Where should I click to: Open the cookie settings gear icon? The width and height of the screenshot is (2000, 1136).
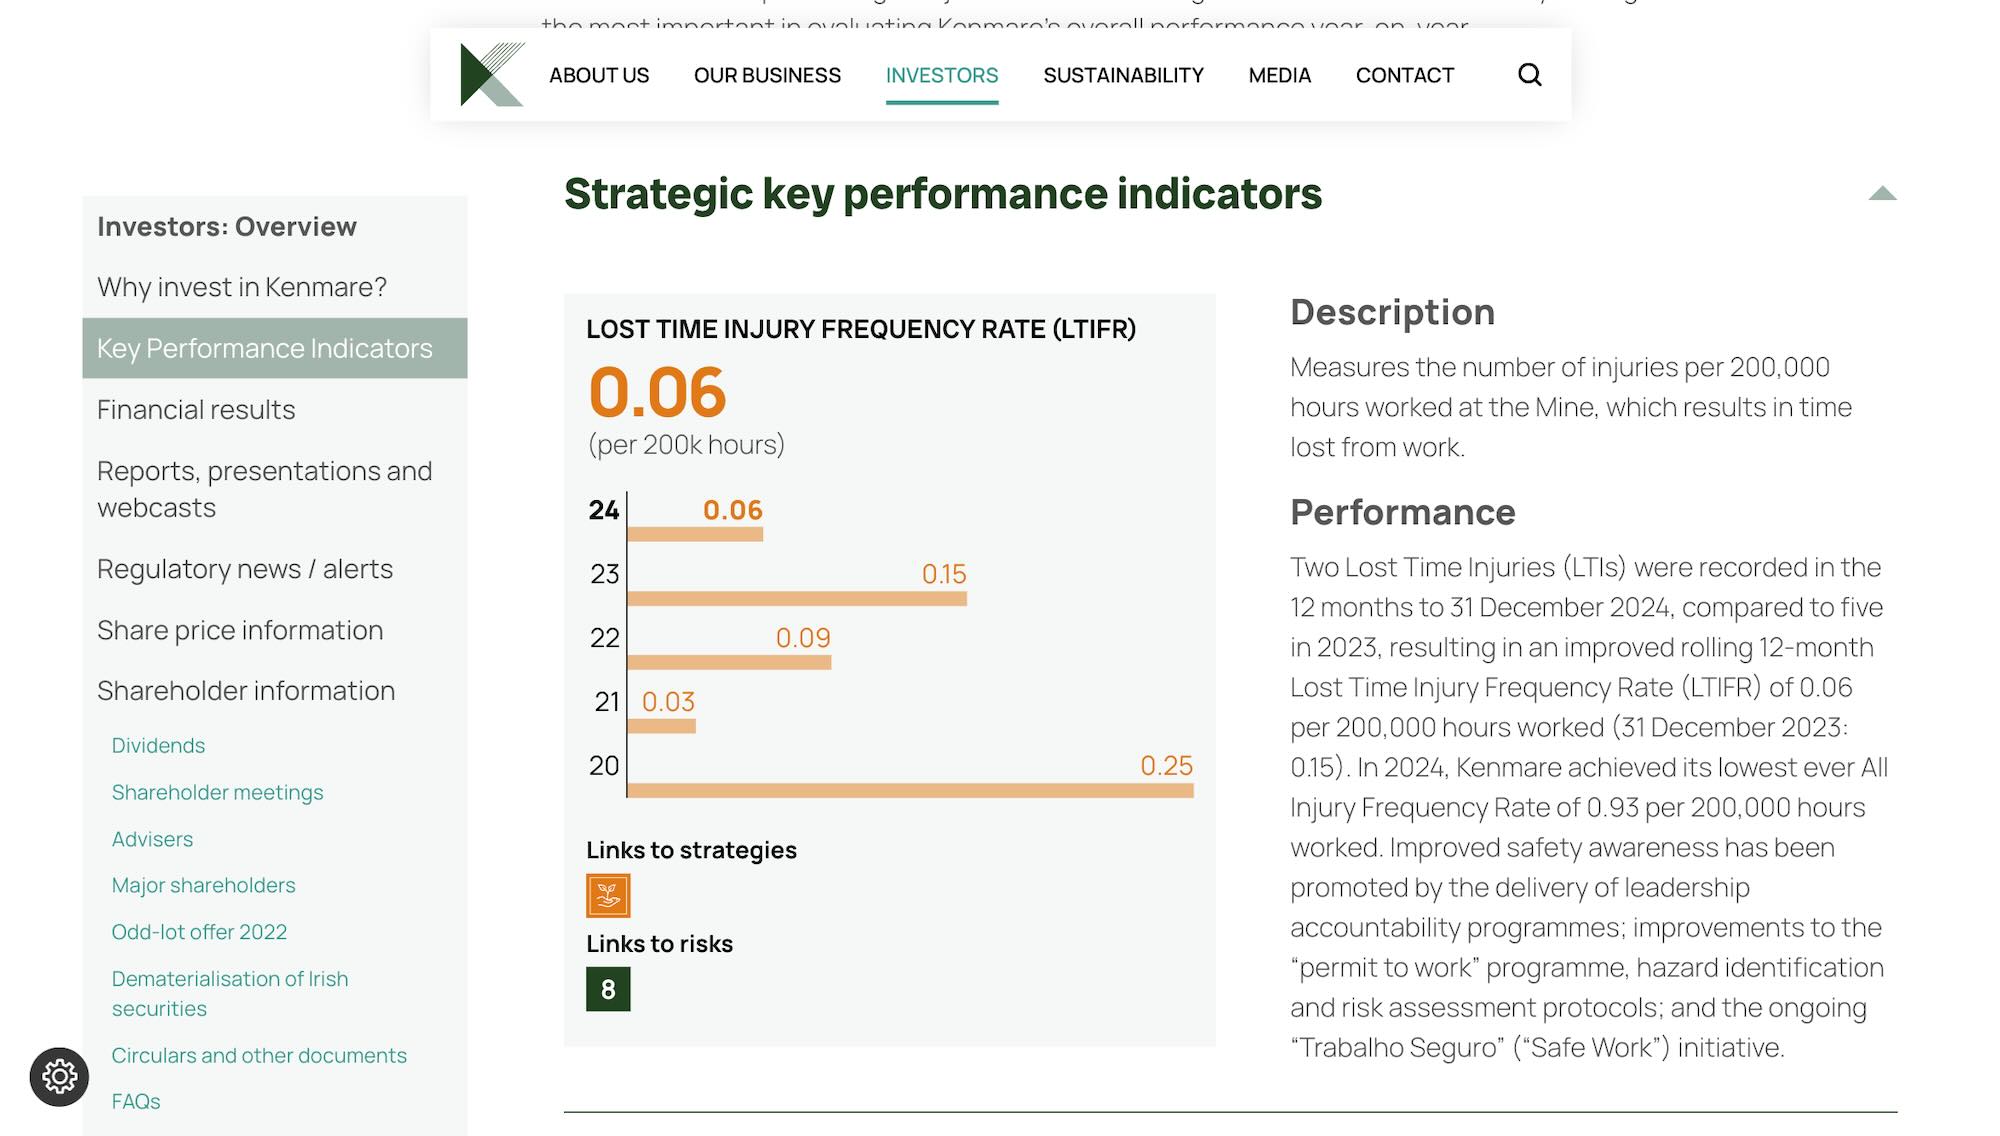[59, 1077]
